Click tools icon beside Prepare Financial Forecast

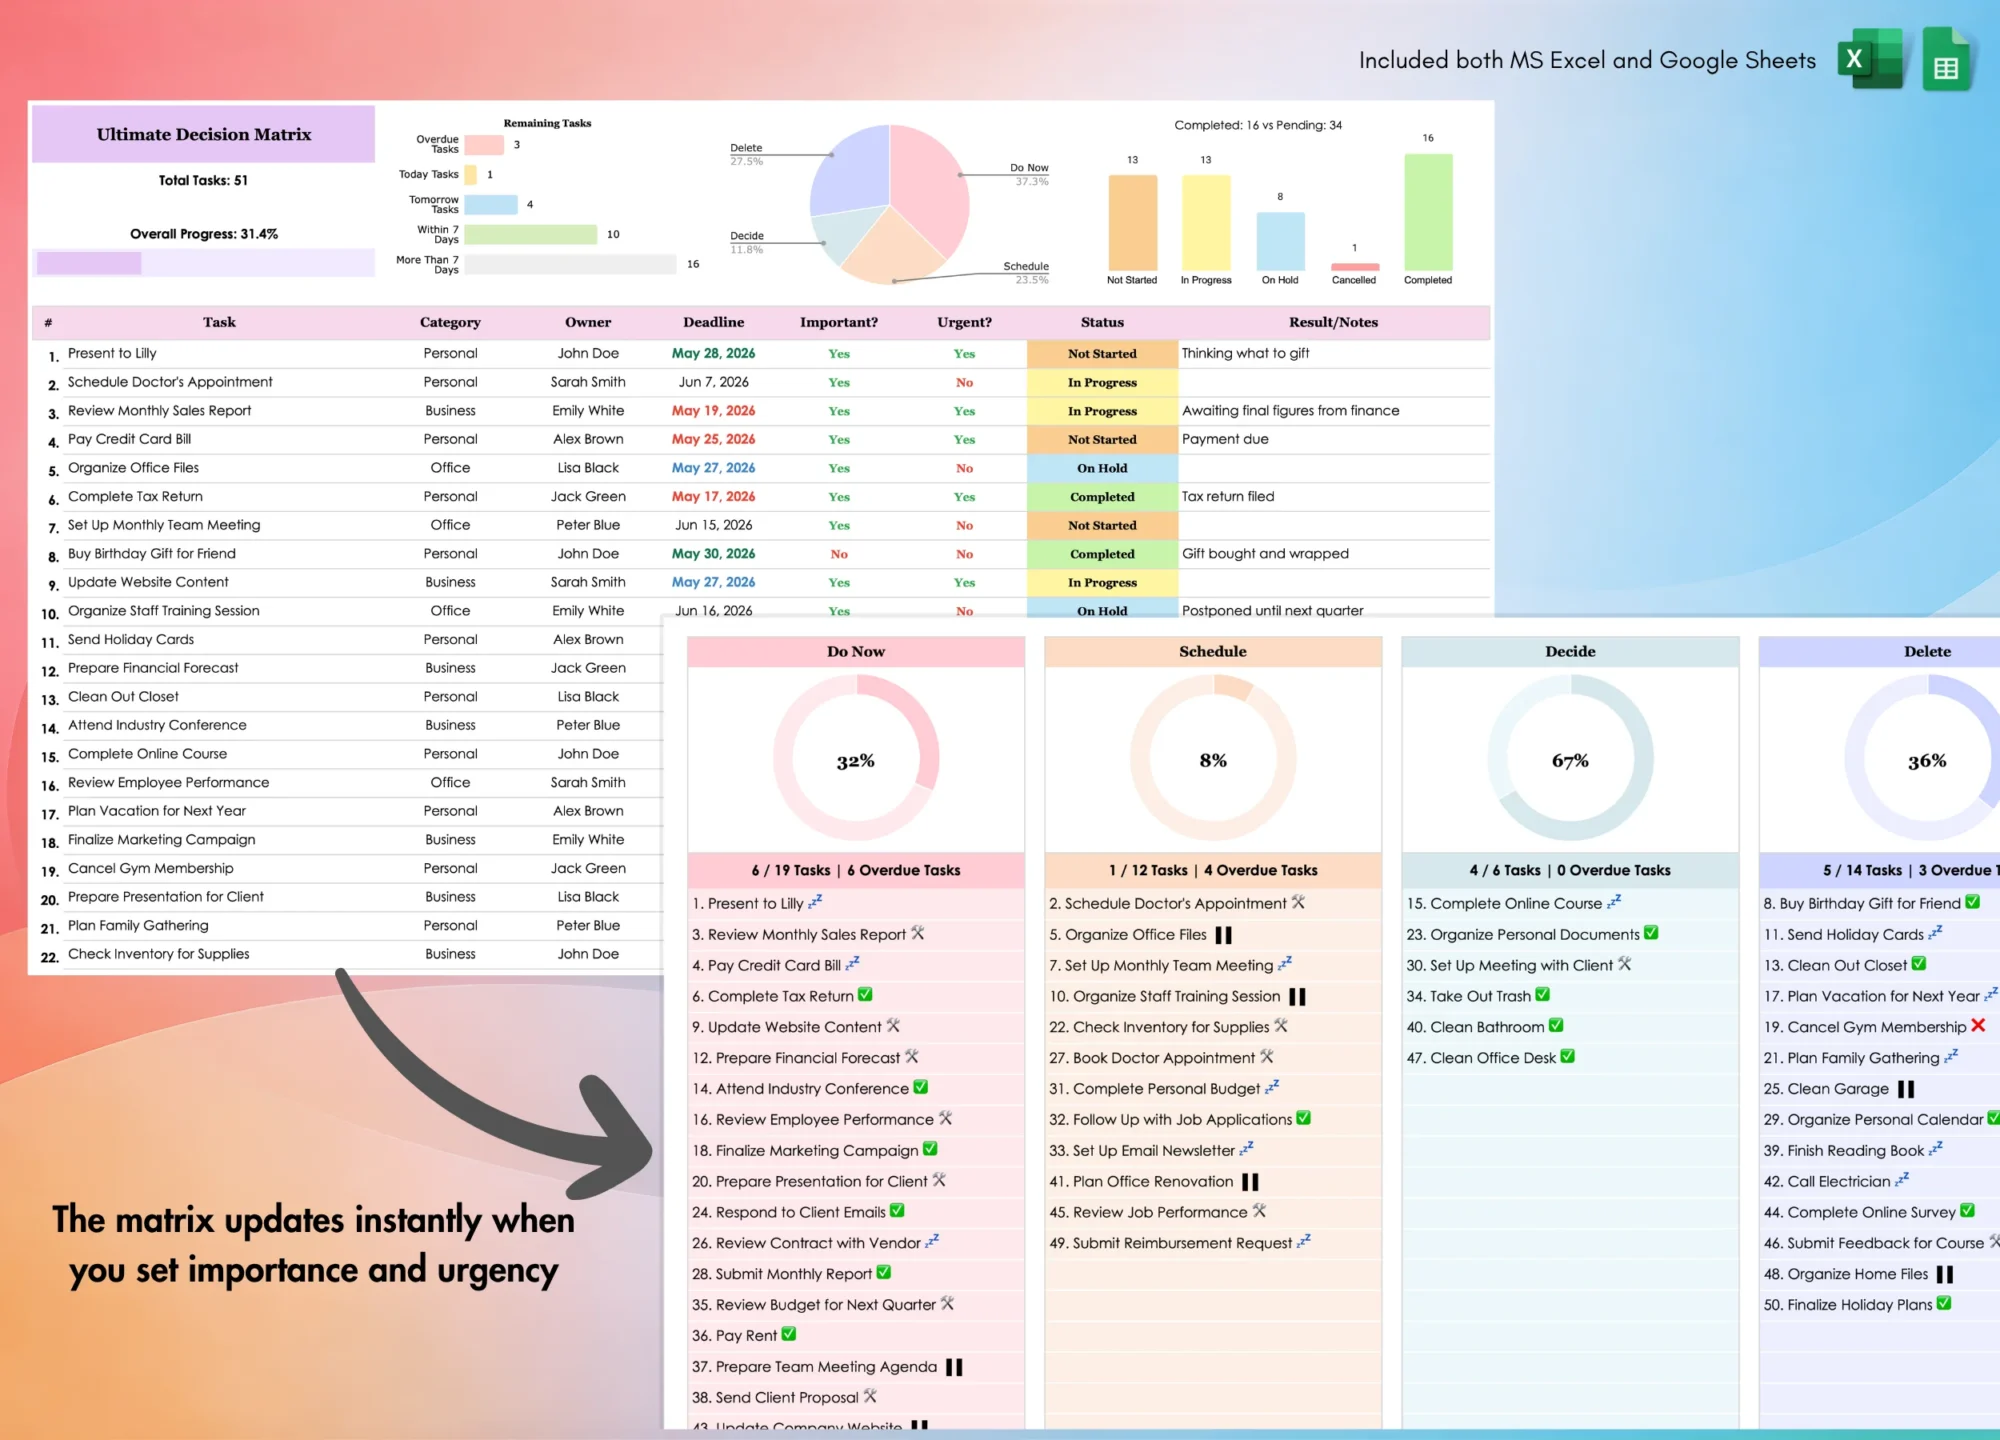[x=912, y=1057]
